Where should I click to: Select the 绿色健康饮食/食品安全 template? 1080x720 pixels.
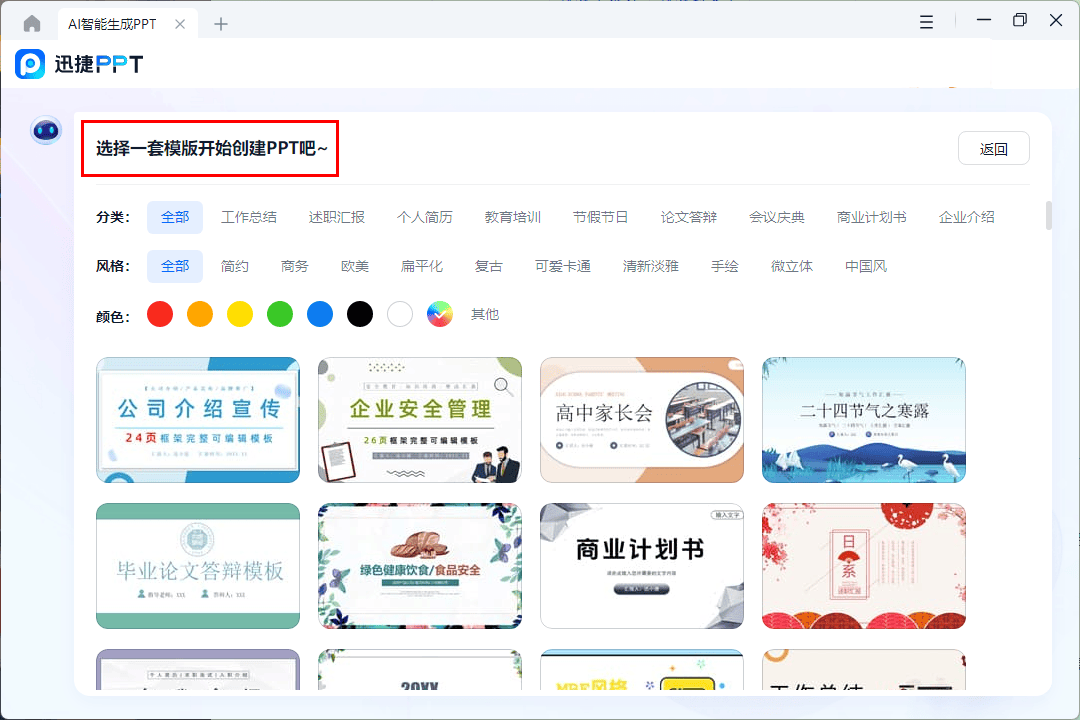[419, 566]
